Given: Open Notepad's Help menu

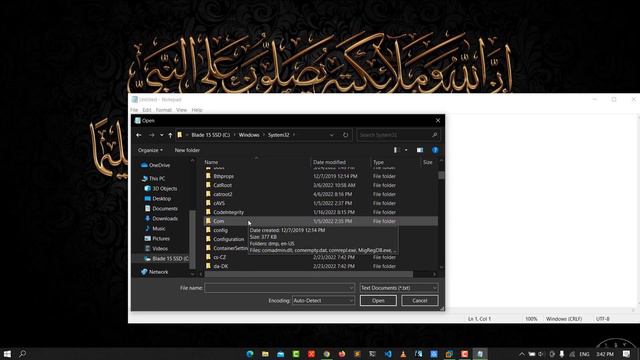Looking at the screenshot, I should 197,110.
